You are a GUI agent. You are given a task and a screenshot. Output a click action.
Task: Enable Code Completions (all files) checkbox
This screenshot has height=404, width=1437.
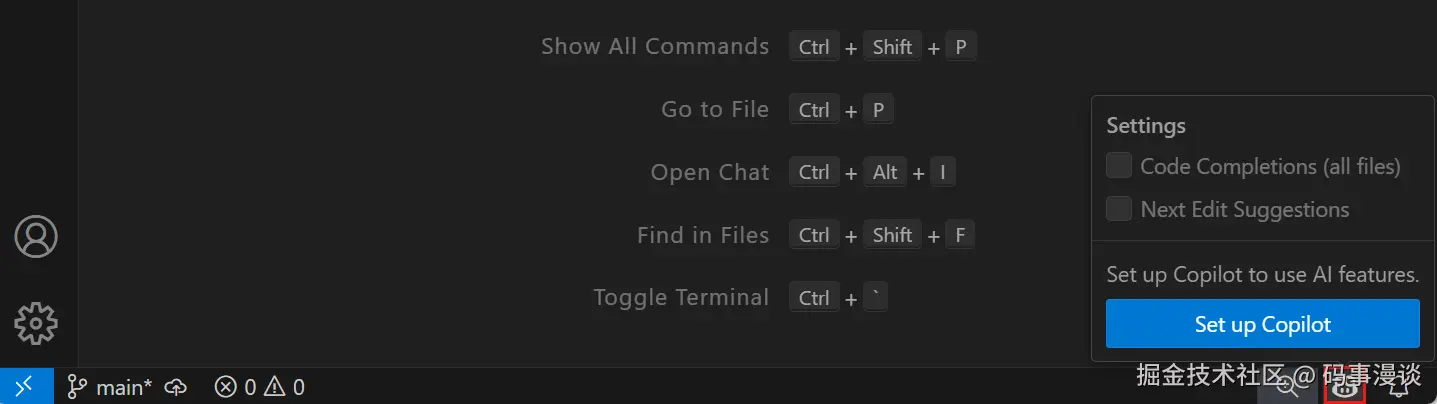[1118, 166]
